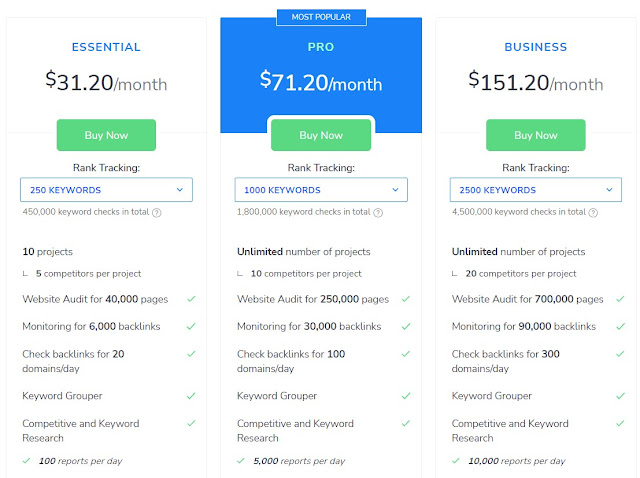Click checkmark beside Pro Competitive and Keyword Research
The height and width of the screenshot is (478, 640).
(406, 423)
